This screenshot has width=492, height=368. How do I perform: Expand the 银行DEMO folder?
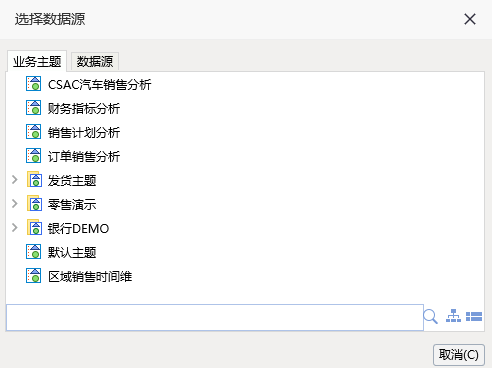tap(15, 228)
